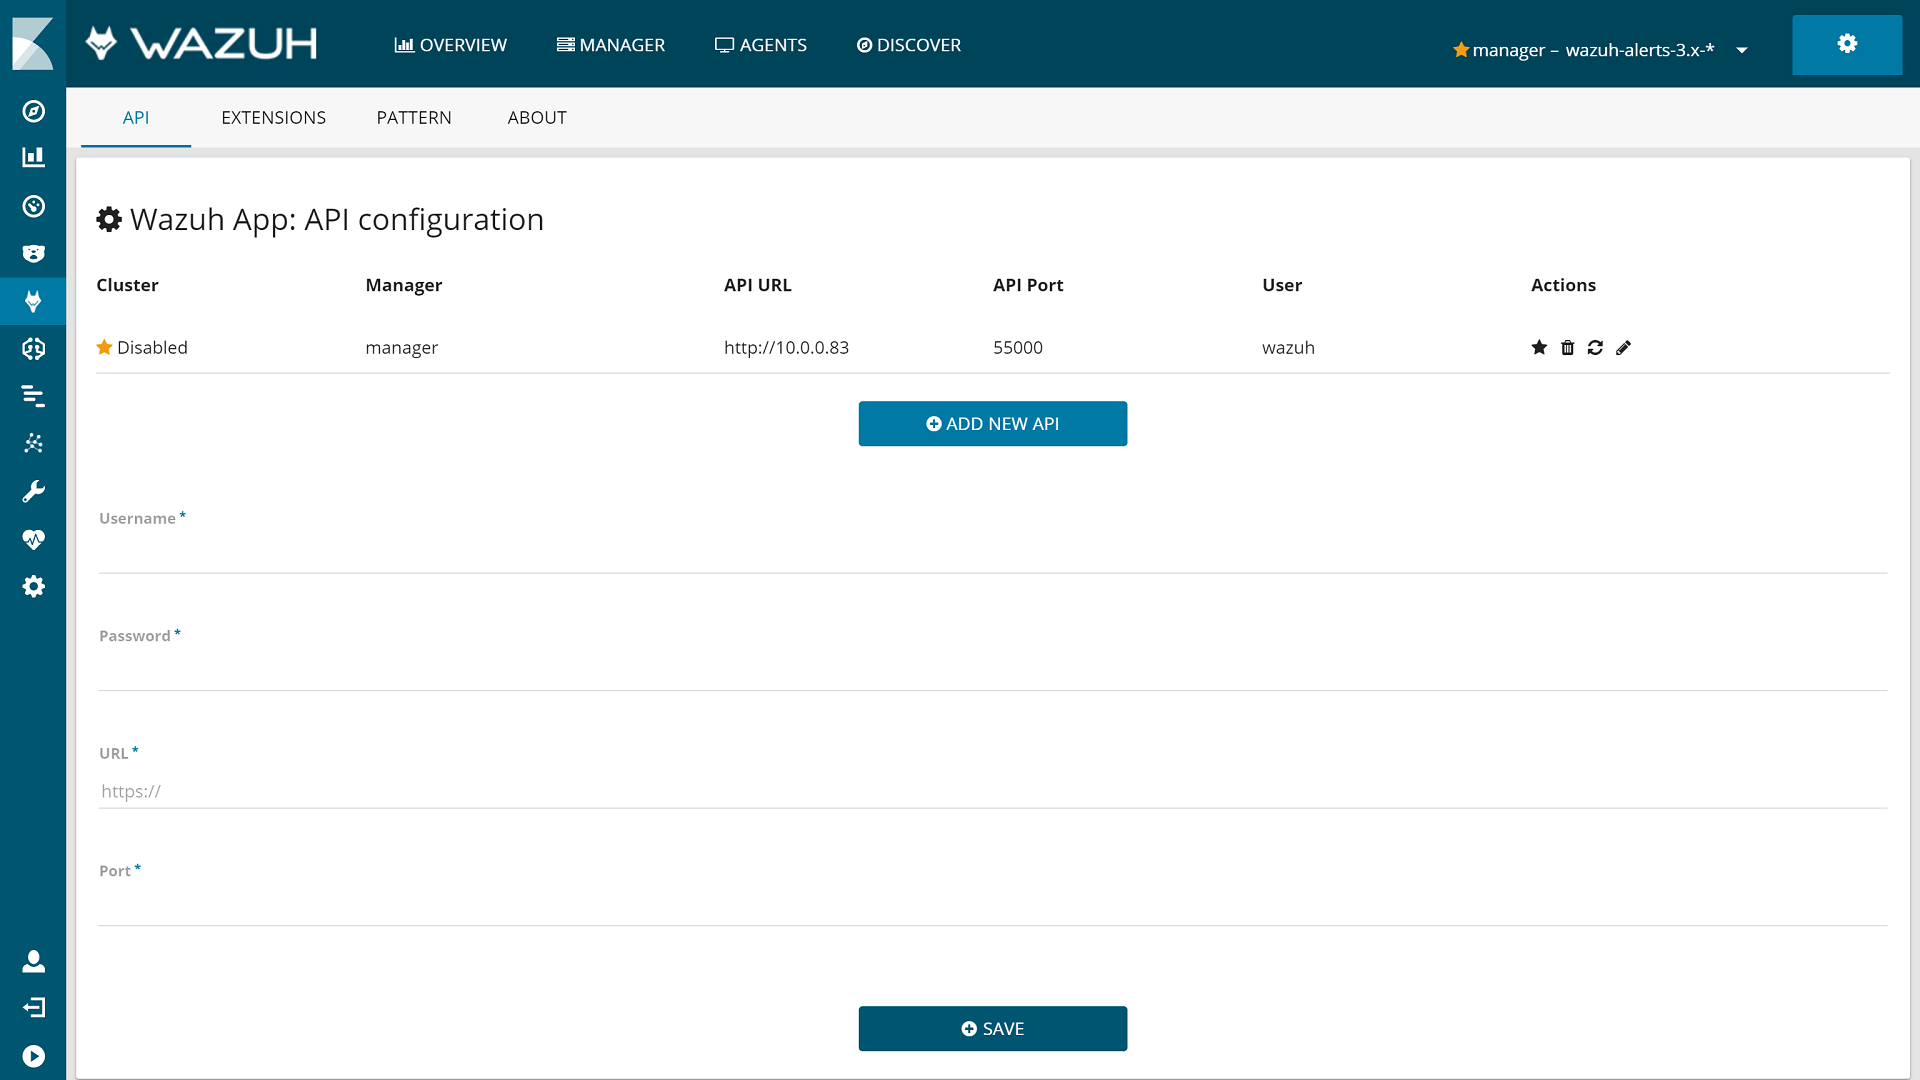Open the Dashboard icon in the sidebar
The height and width of the screenshot is (1080, 1920).
[33, 206]
